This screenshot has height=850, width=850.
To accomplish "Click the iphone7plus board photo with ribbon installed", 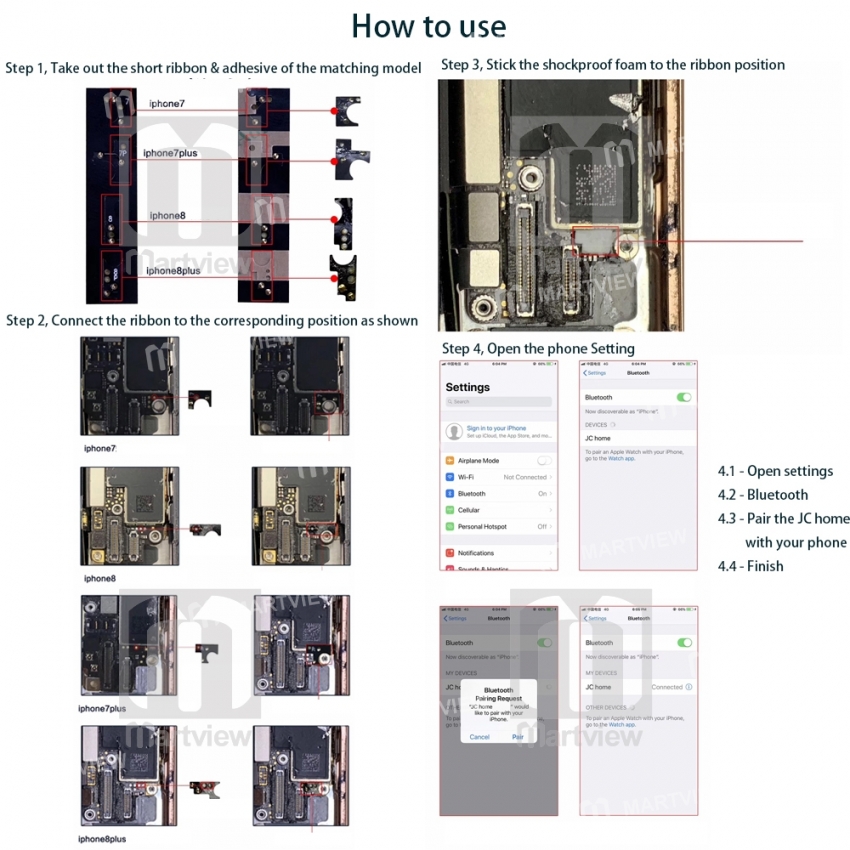I will tap(302, 645).
